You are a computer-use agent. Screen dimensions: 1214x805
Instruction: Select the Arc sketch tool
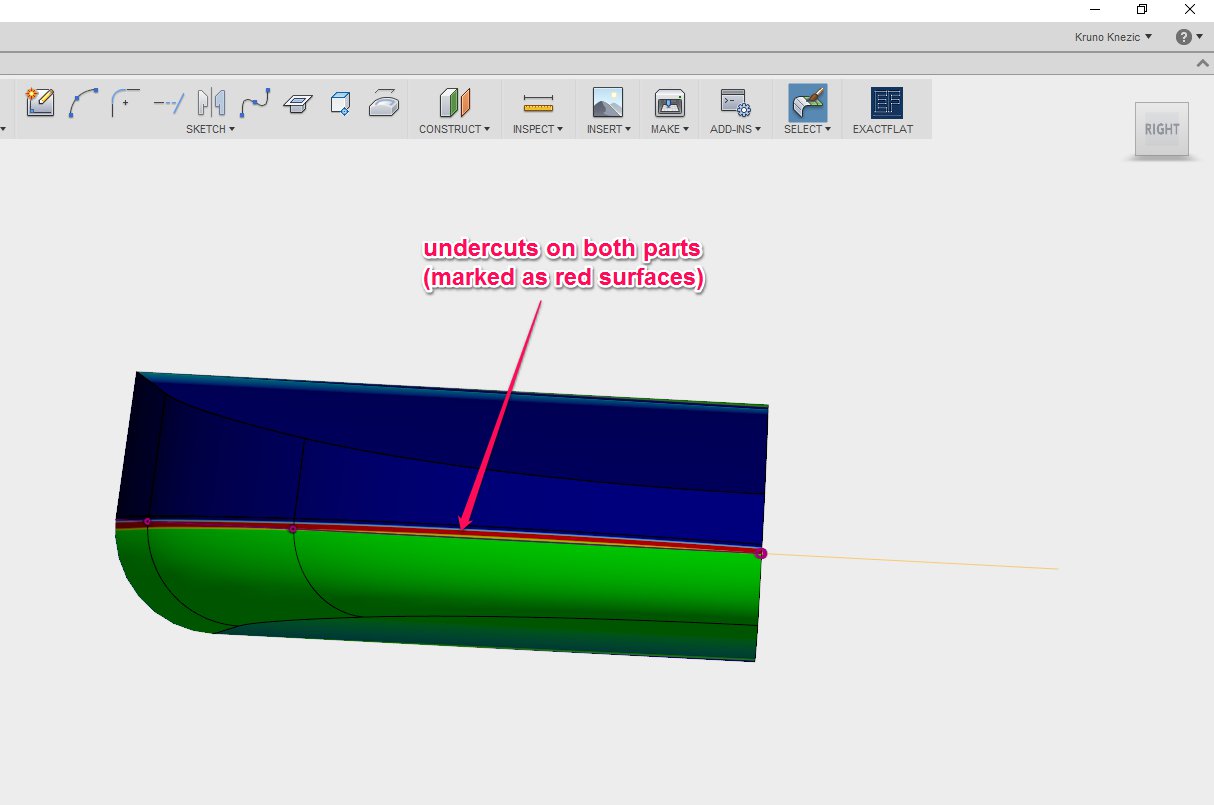tap(83, 101)
